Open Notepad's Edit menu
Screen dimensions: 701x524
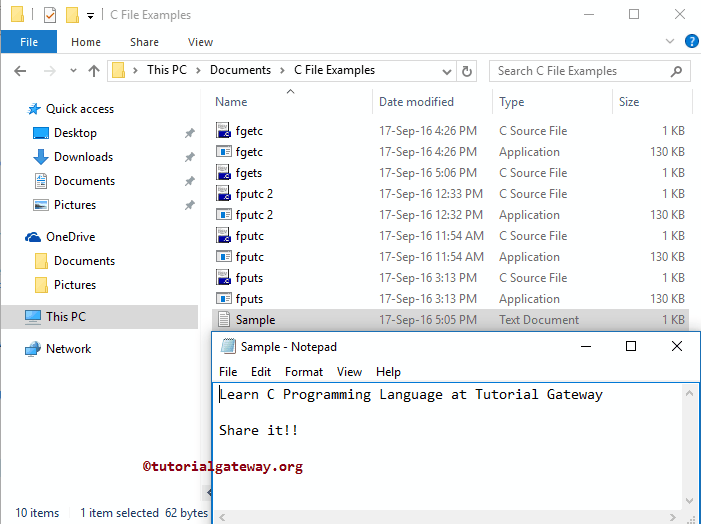click(261, 372)
